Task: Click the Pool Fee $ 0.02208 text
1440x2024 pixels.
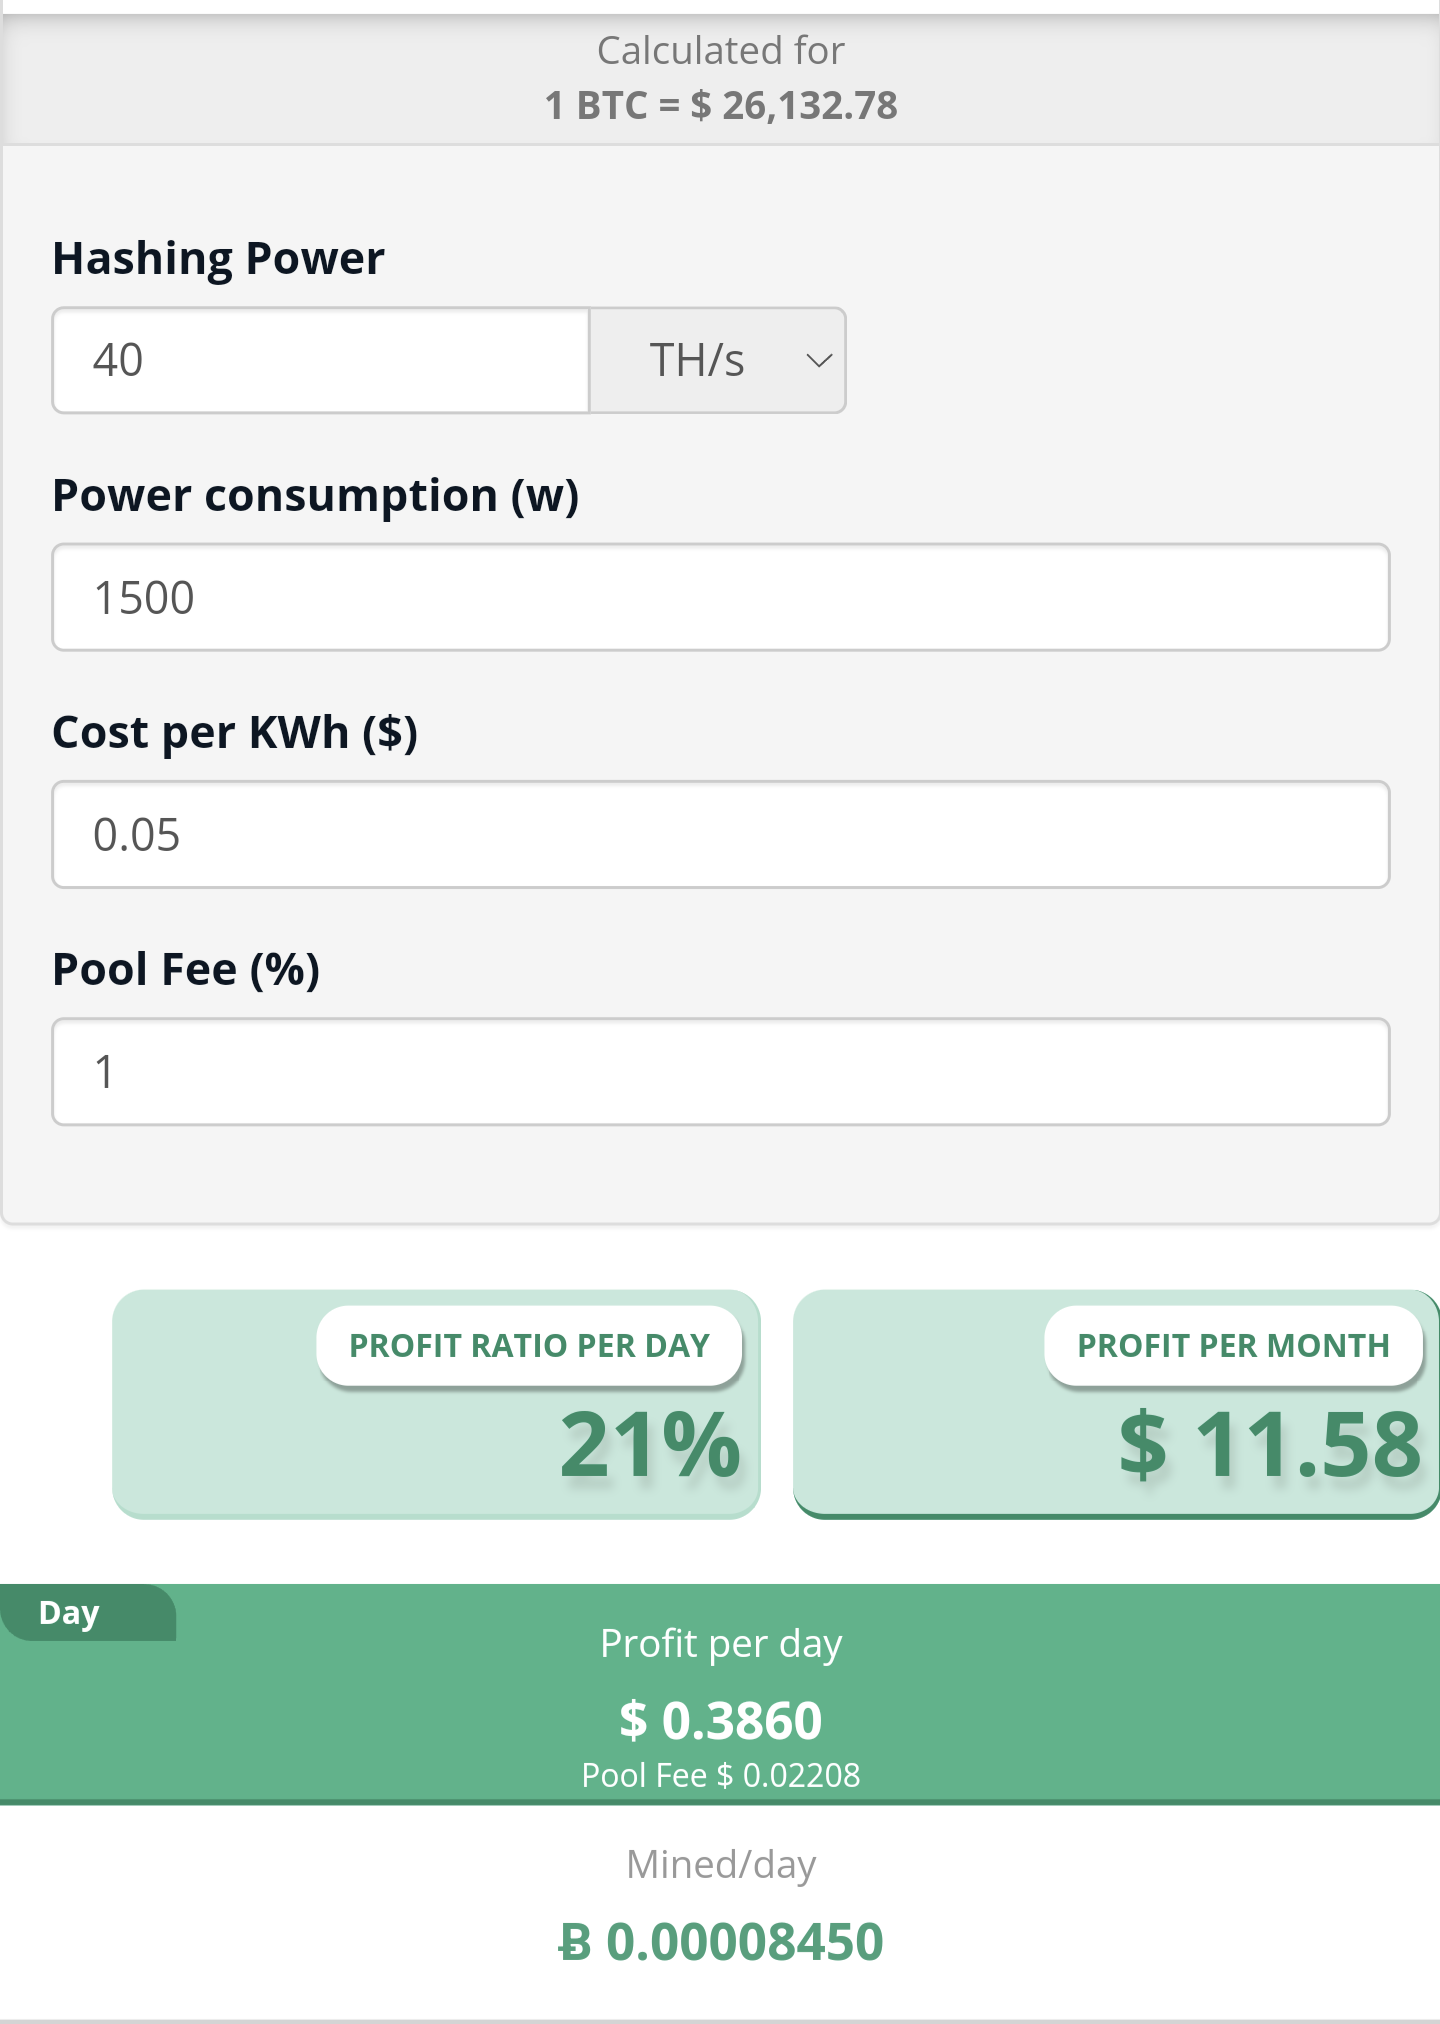Action: (721, 1775)
